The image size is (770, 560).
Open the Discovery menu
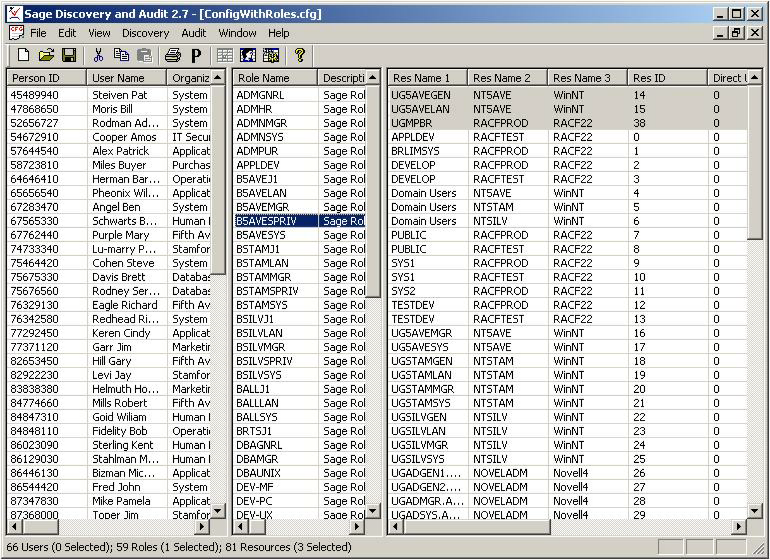145,33
